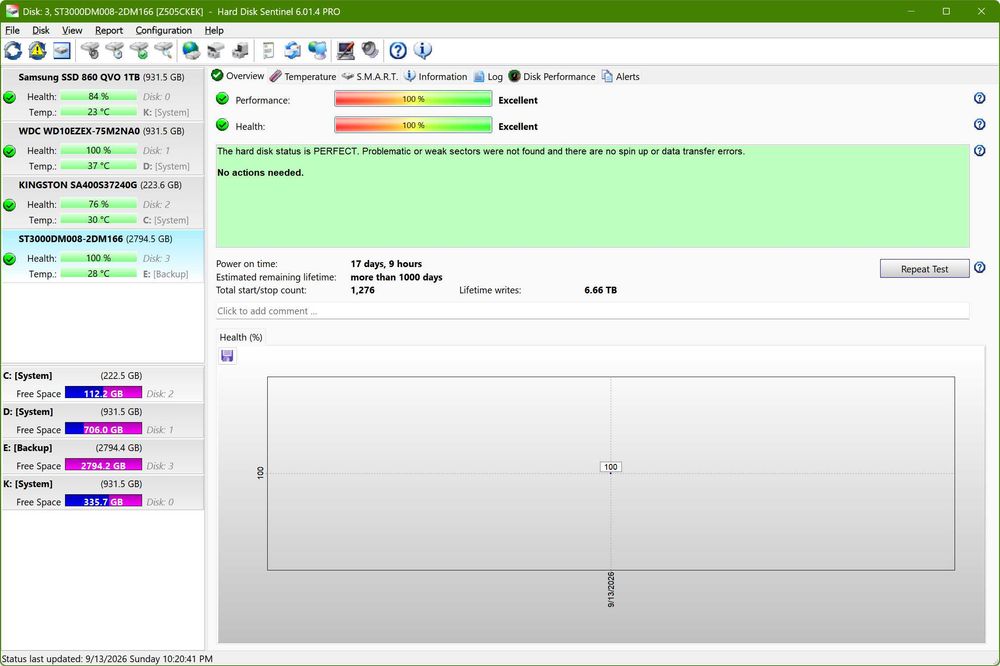Click the help icon beside Health rating
Image resolution: width=1000 pixels, height=666 pixels.
980,124
